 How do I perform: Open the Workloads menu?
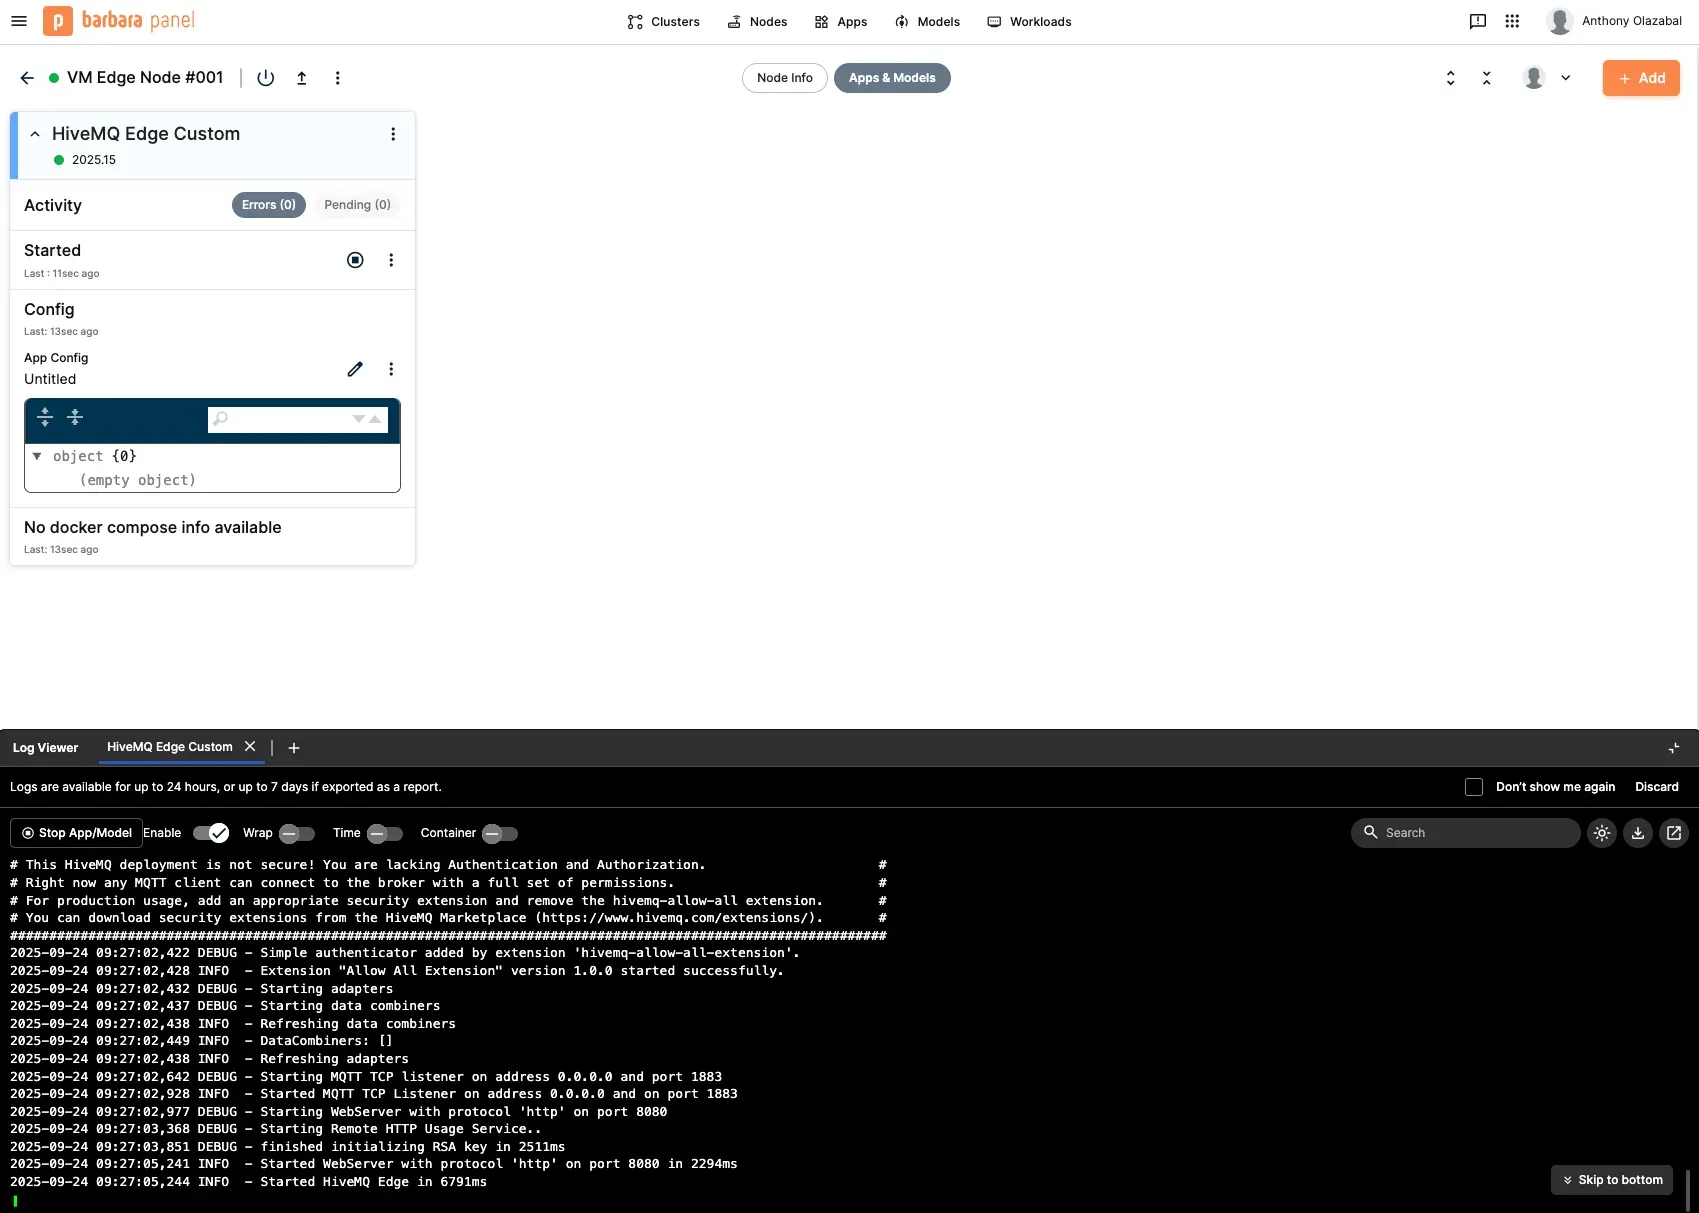(1029, 22)
